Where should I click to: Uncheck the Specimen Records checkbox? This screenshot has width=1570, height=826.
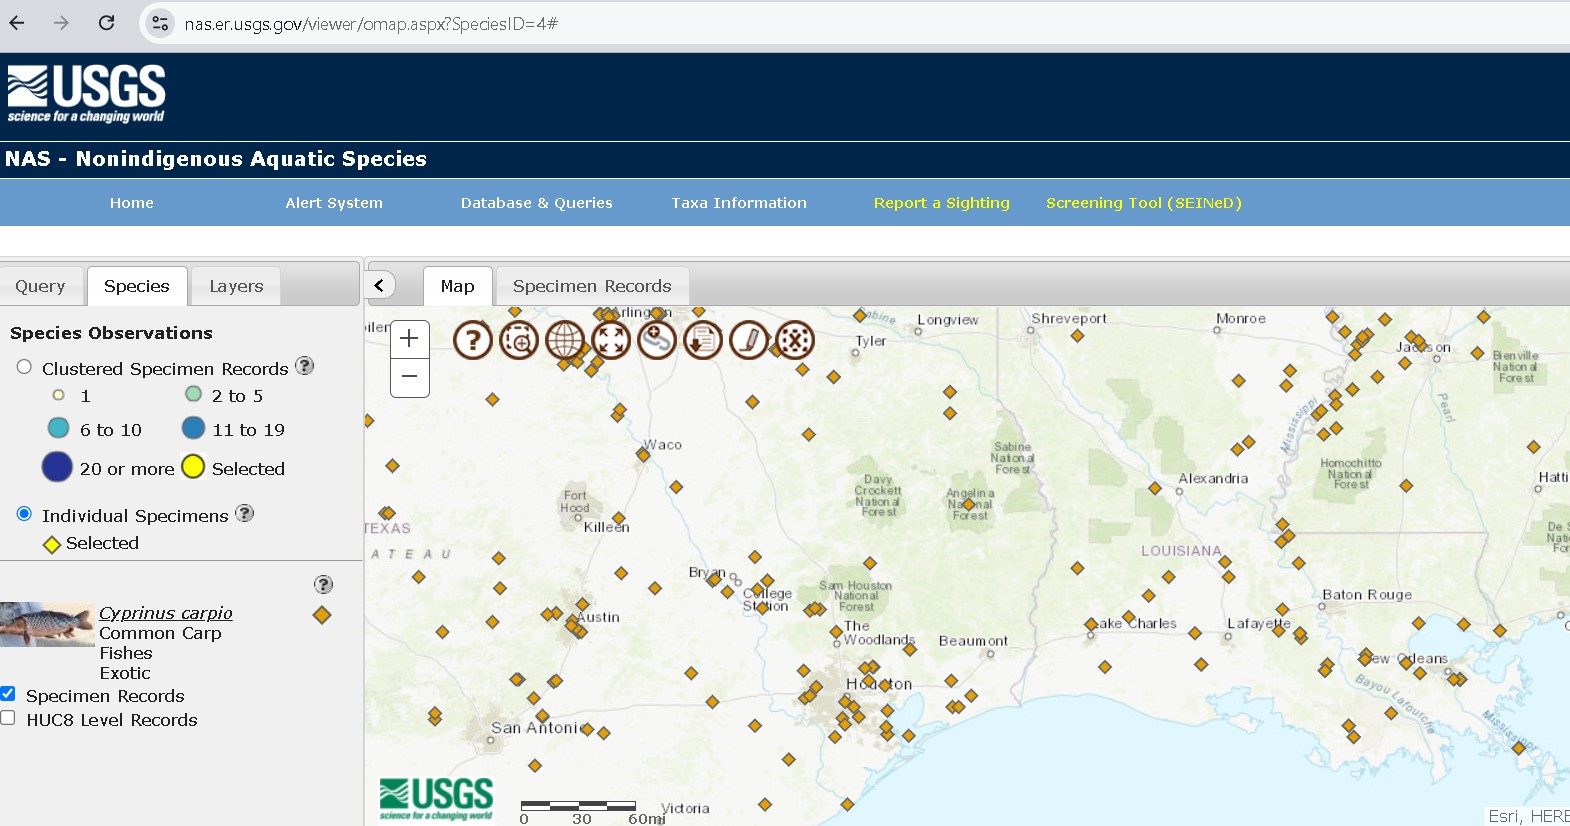(8, 694)
